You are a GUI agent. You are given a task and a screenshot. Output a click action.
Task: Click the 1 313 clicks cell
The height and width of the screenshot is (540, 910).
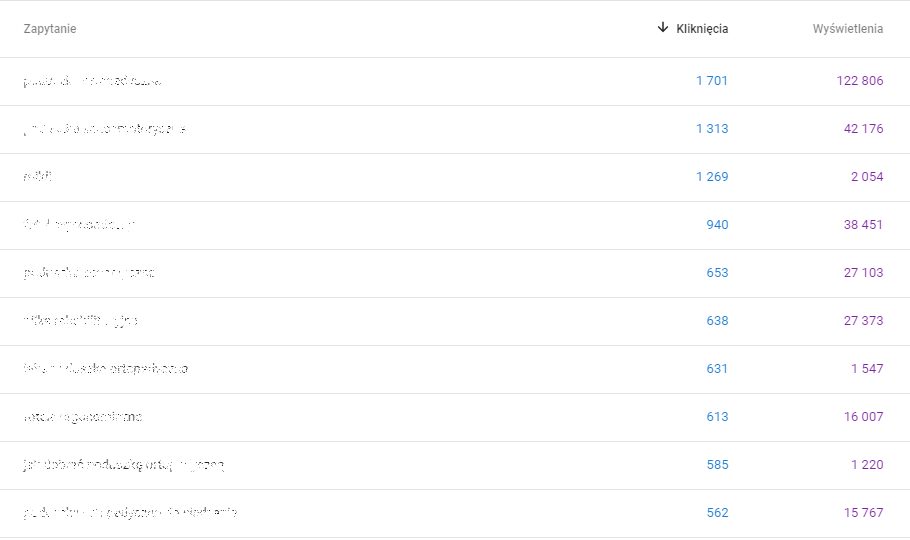(712, 129)
